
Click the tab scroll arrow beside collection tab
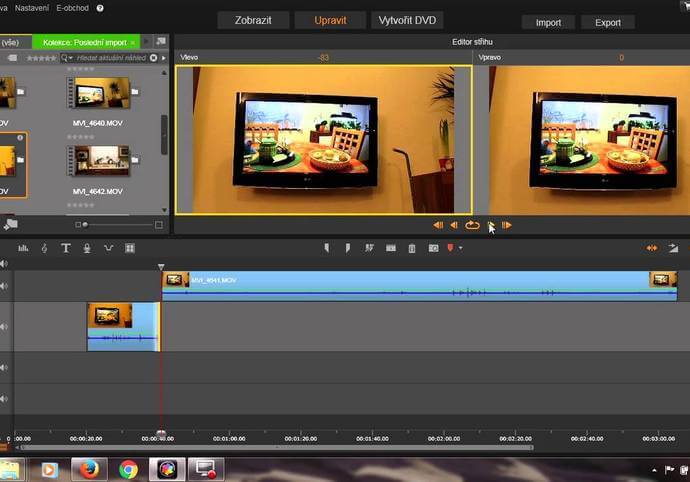[x=147, y=42]
